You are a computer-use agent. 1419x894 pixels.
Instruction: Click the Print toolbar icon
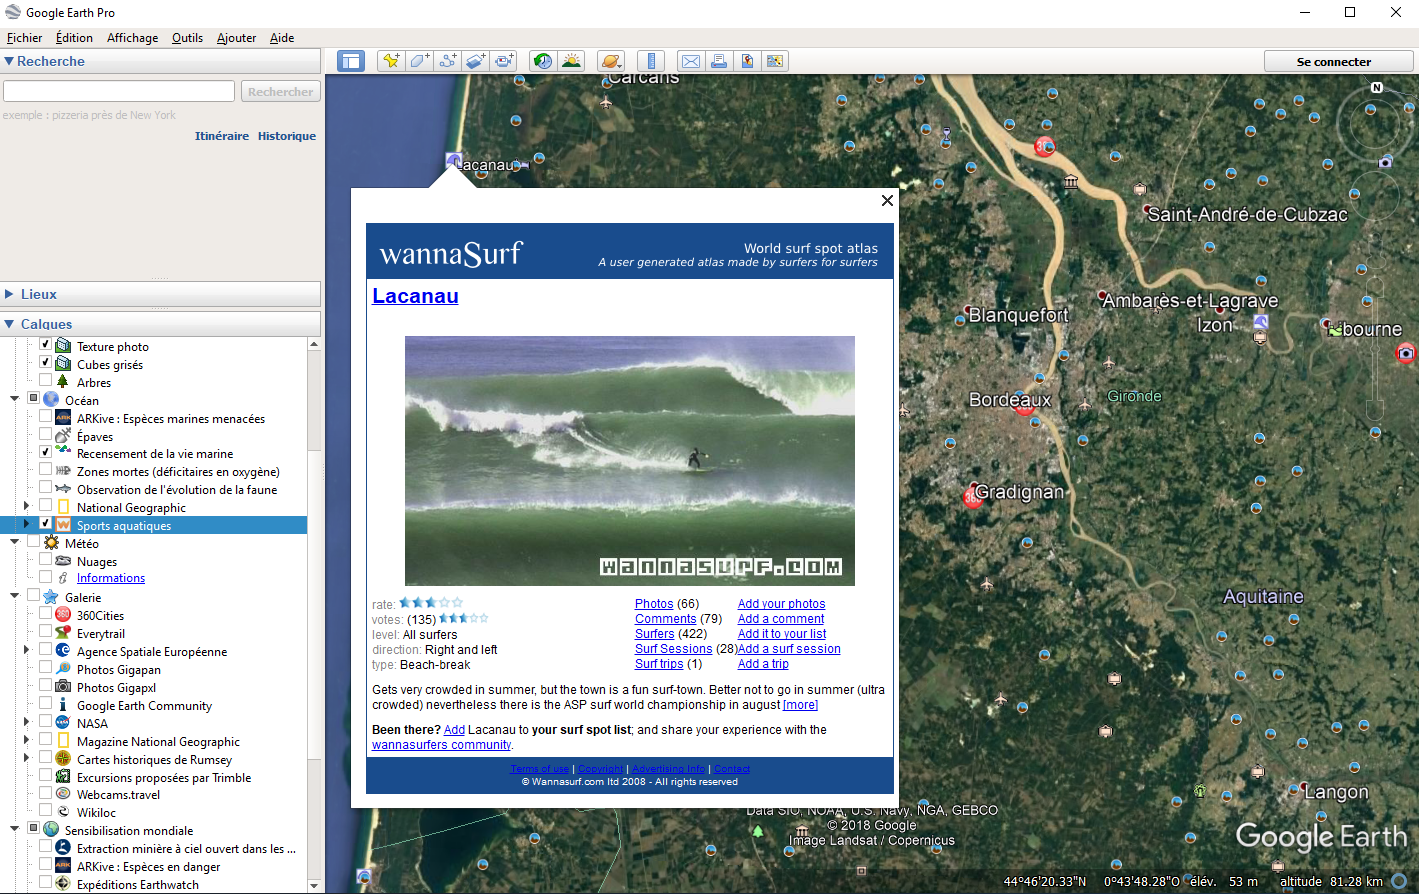click(x=718, y=61)
